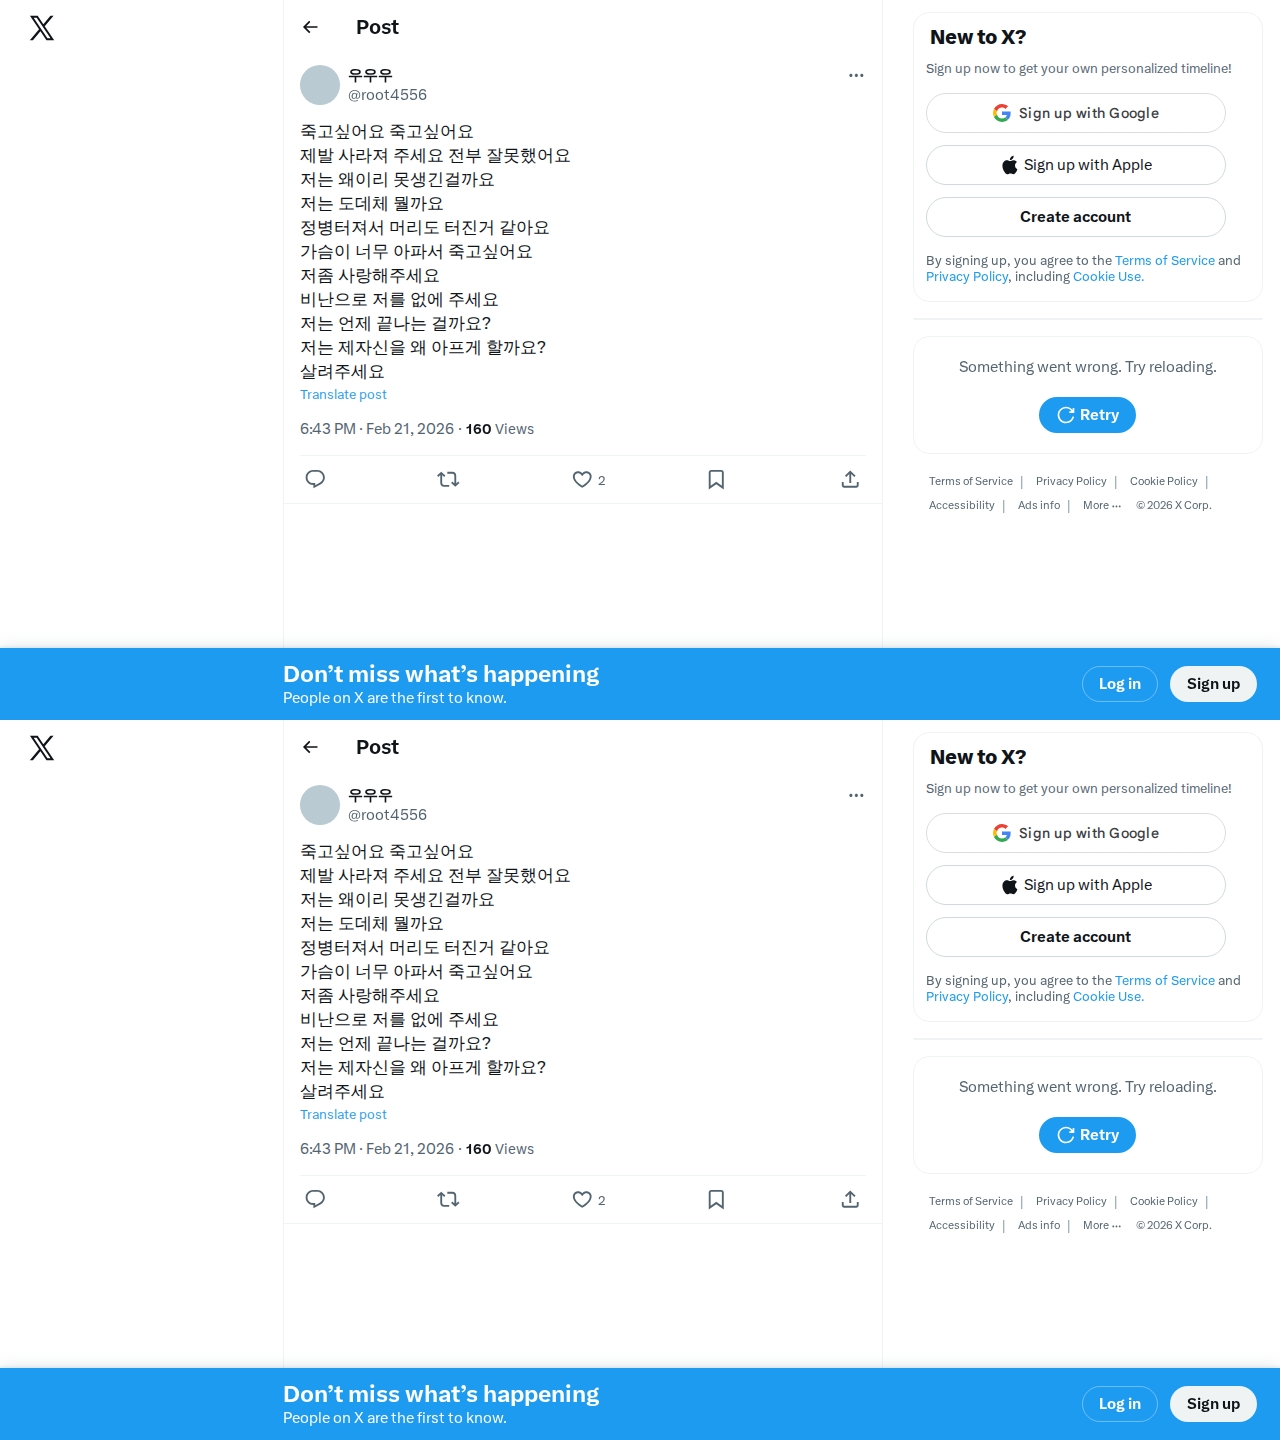The height and width of the screenshot is (1440, 1280).
Task: Click the bookmark icon on the lower post
Action: point(716,1199)
